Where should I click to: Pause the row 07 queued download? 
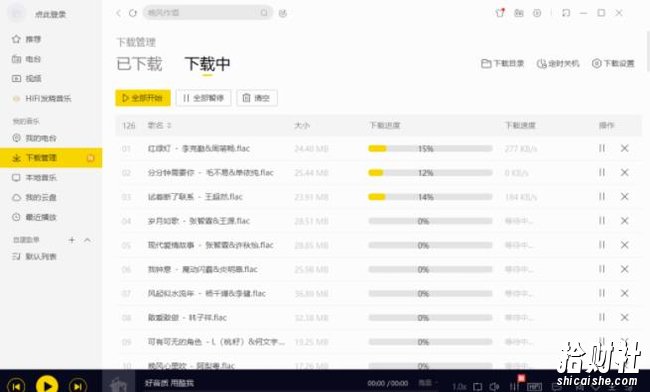coord(602,293)
